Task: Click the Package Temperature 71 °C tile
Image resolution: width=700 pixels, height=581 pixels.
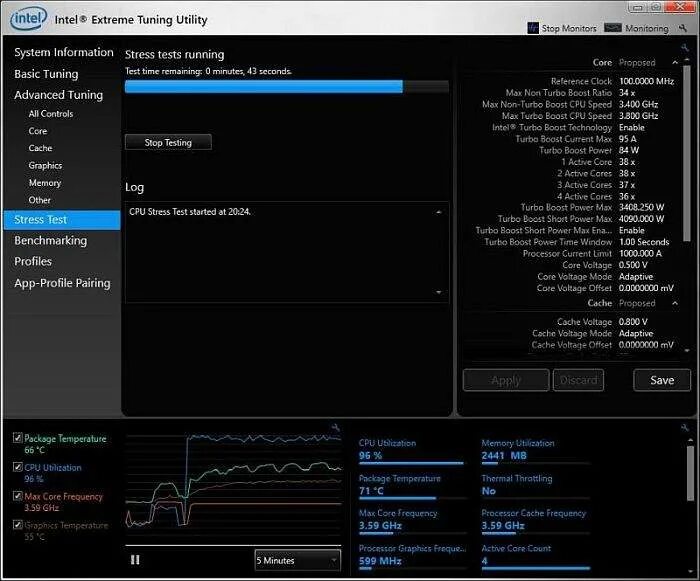Action: [x=411, y=486]
